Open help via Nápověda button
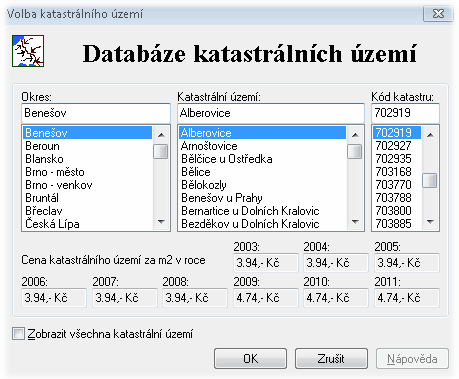Viewport: 459px width, 379px height. click(412, 359)
